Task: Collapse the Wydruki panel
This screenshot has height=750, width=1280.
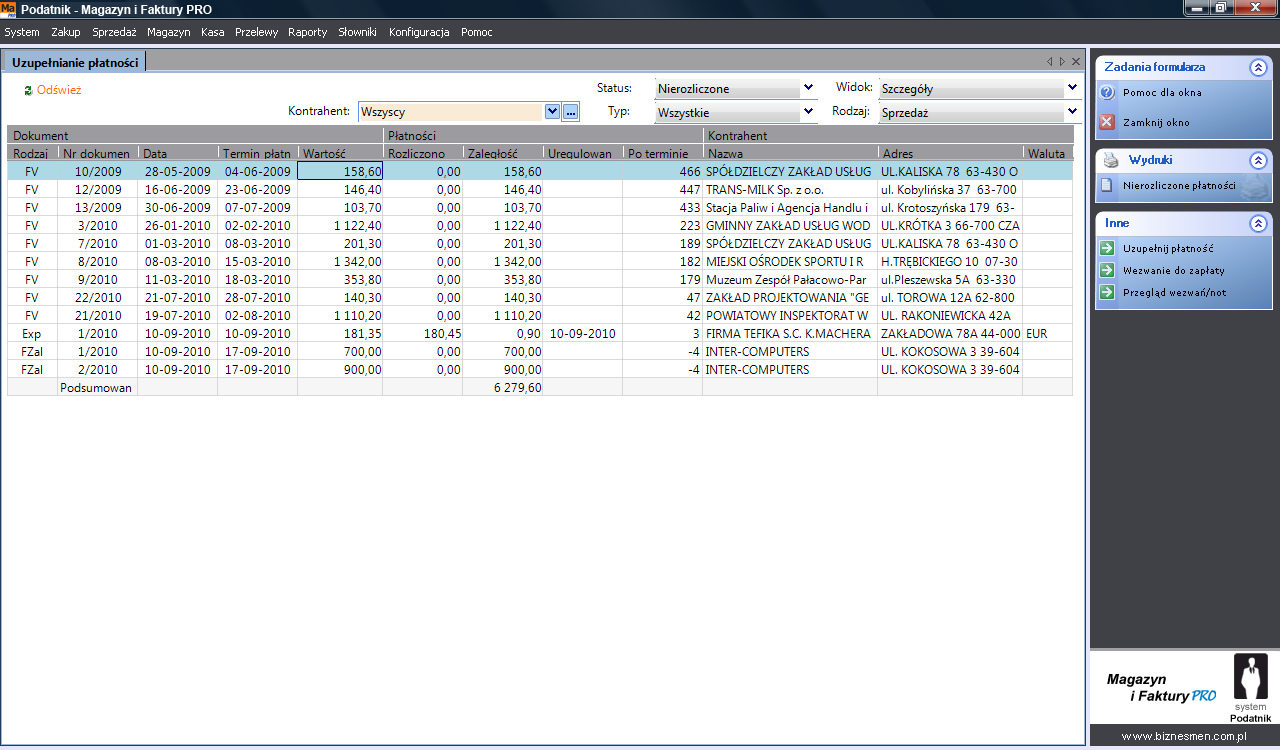Action: pos(1258,160)
